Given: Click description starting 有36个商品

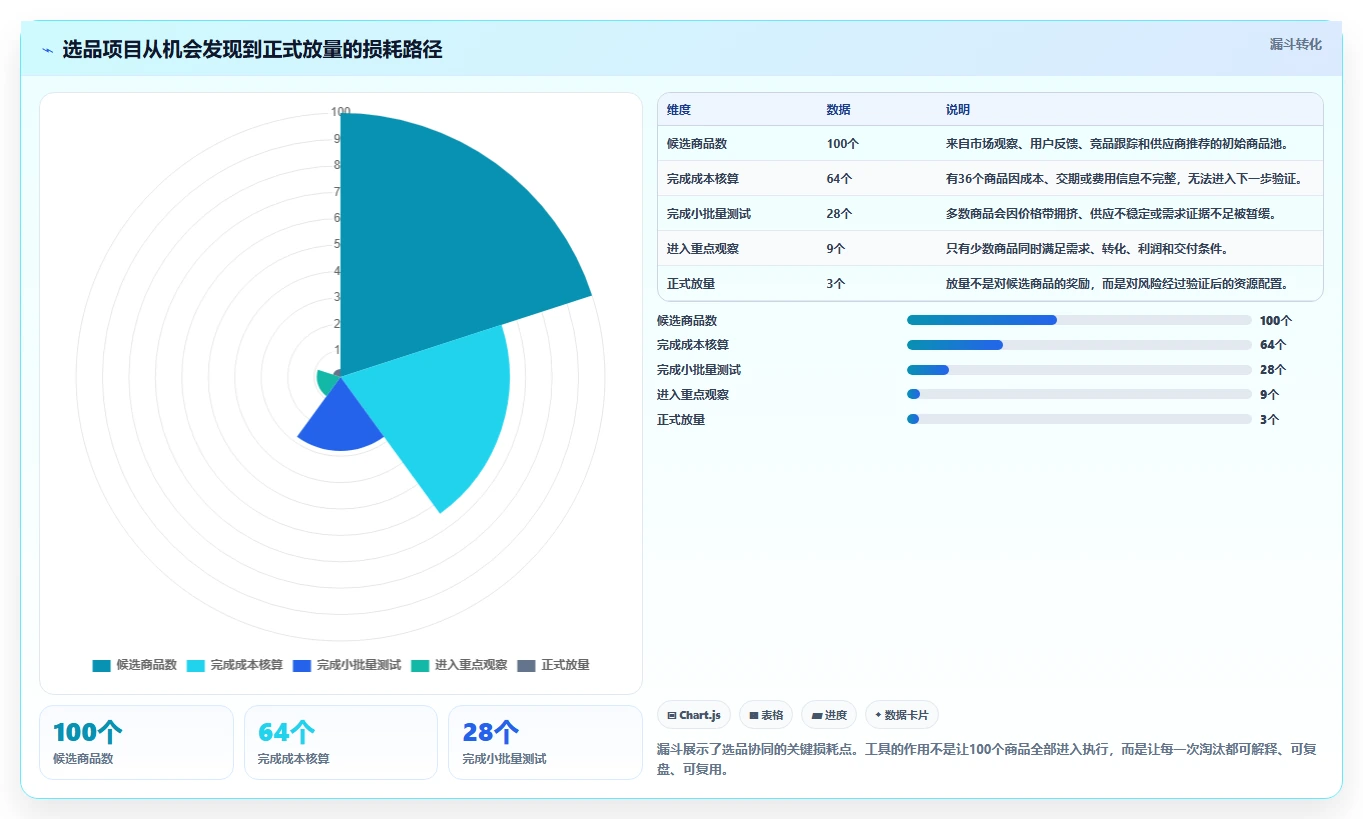Looking at the screenshot, I should 1124,179.
